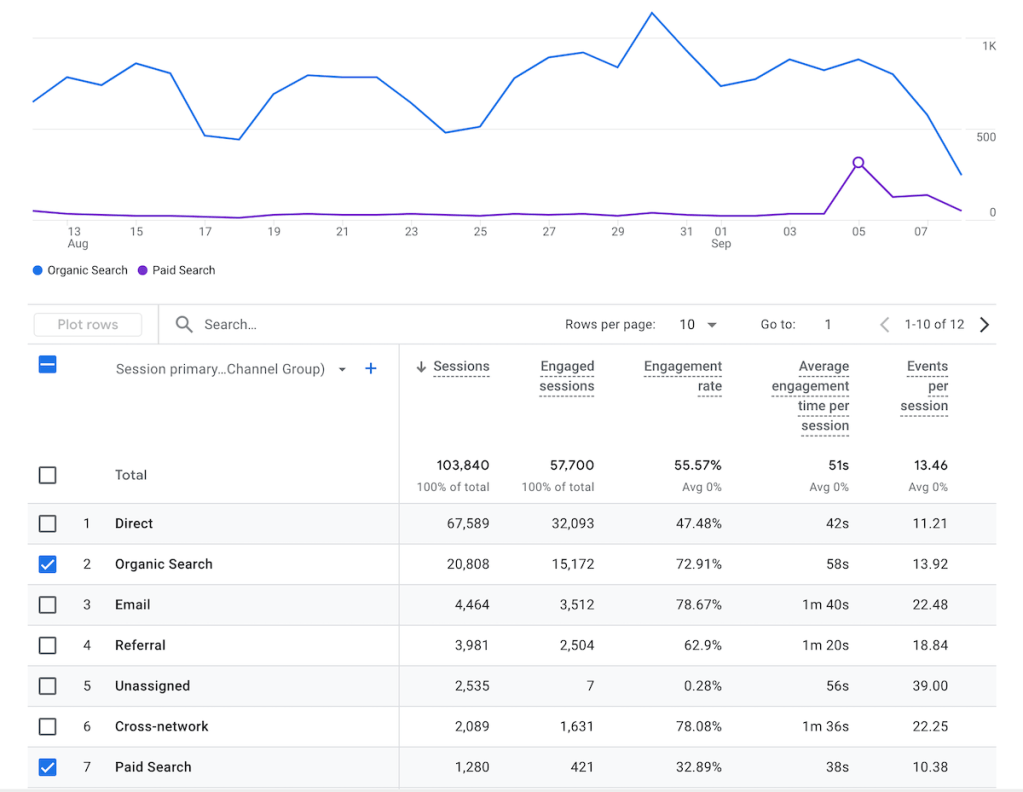Select the Total row checkbox
The image size is (1023, 792).
(x=47, y=475)
